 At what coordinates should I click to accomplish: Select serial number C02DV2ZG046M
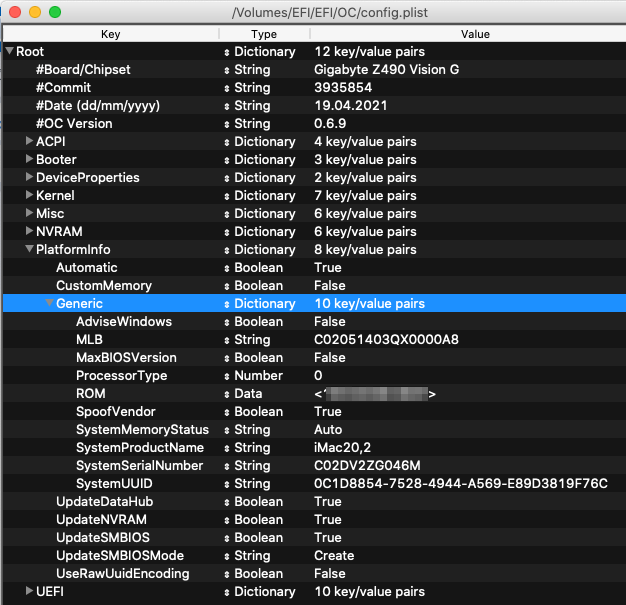pos(367,466)
